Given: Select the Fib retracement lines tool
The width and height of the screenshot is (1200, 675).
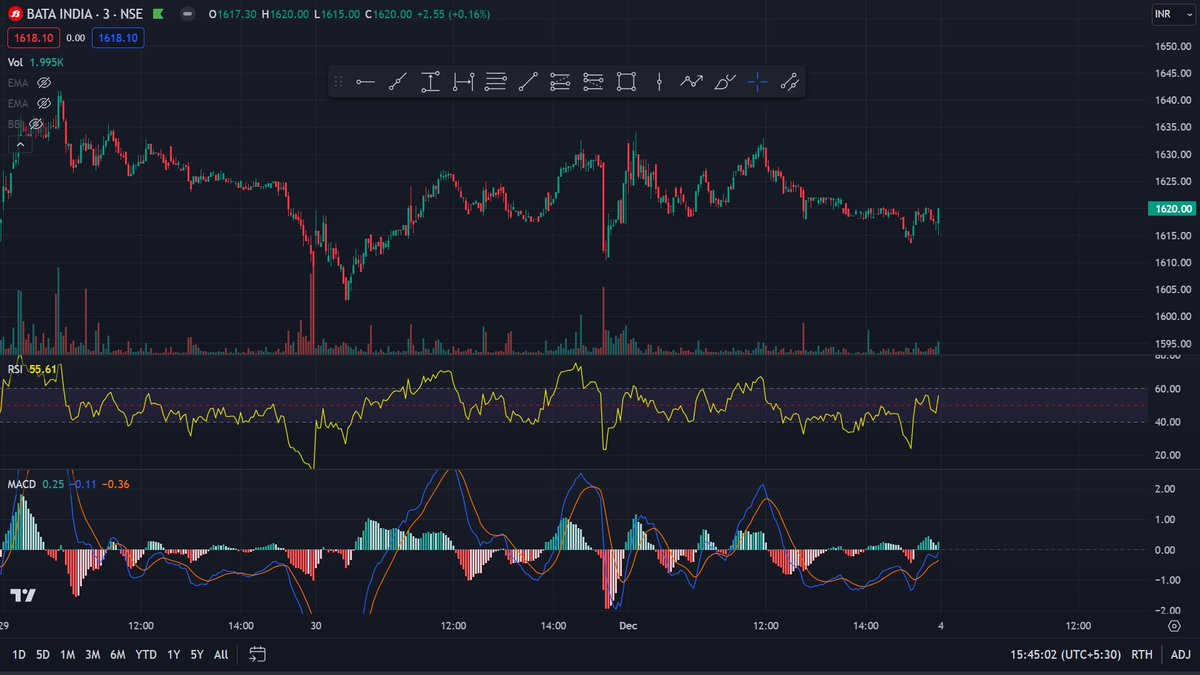Looking at the screenshot, I should tap(496, 82).
